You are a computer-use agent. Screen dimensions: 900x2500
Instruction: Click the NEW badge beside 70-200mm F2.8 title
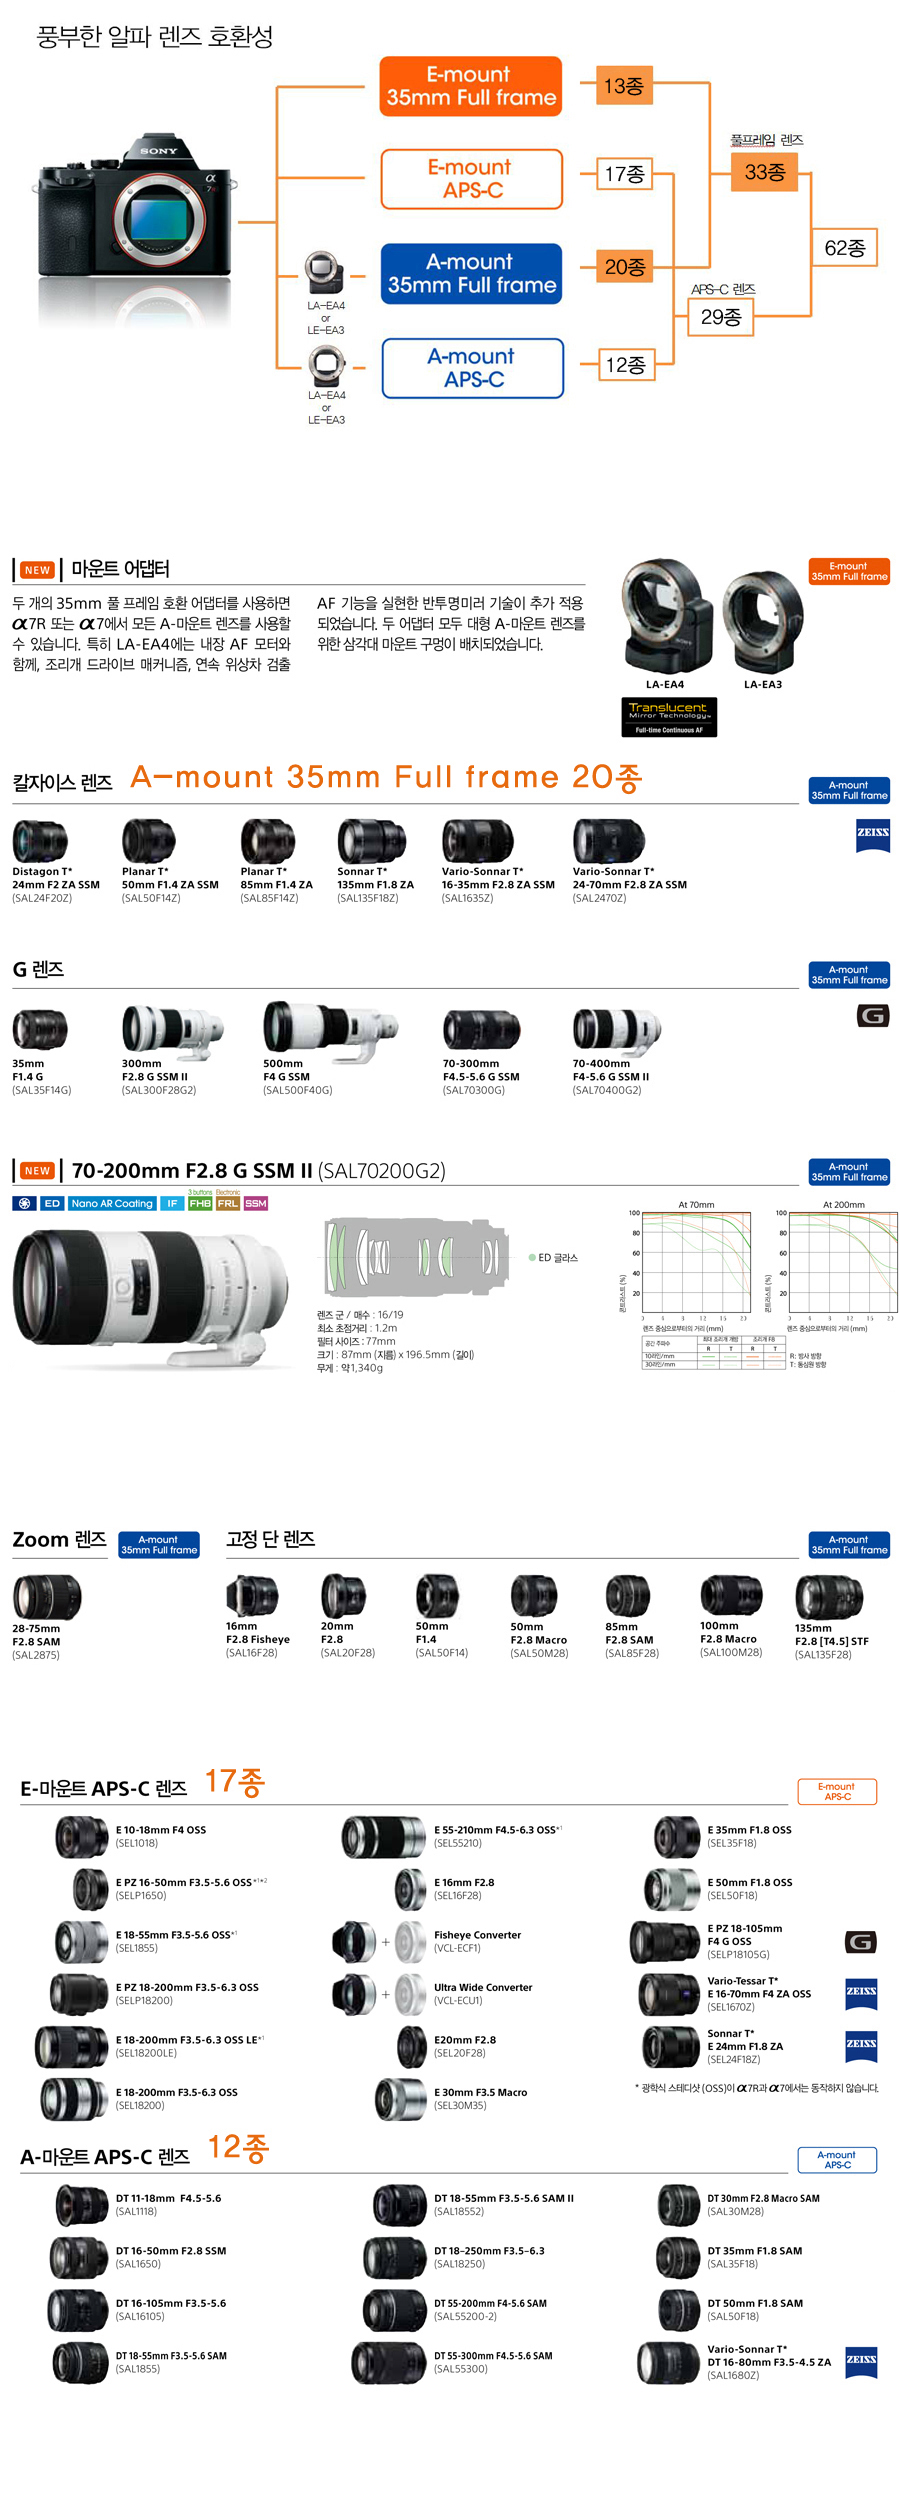(38, 1171)
